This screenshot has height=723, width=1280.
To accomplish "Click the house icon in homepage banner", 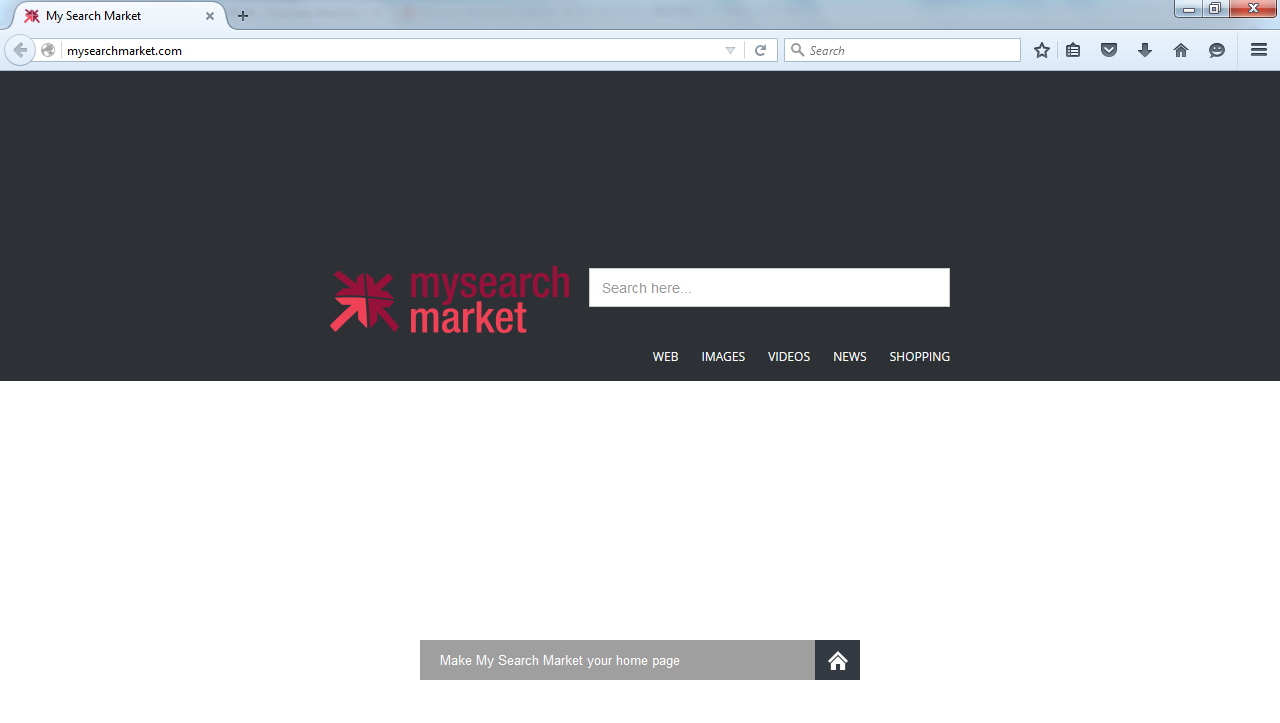I will [x=838, y=660].
